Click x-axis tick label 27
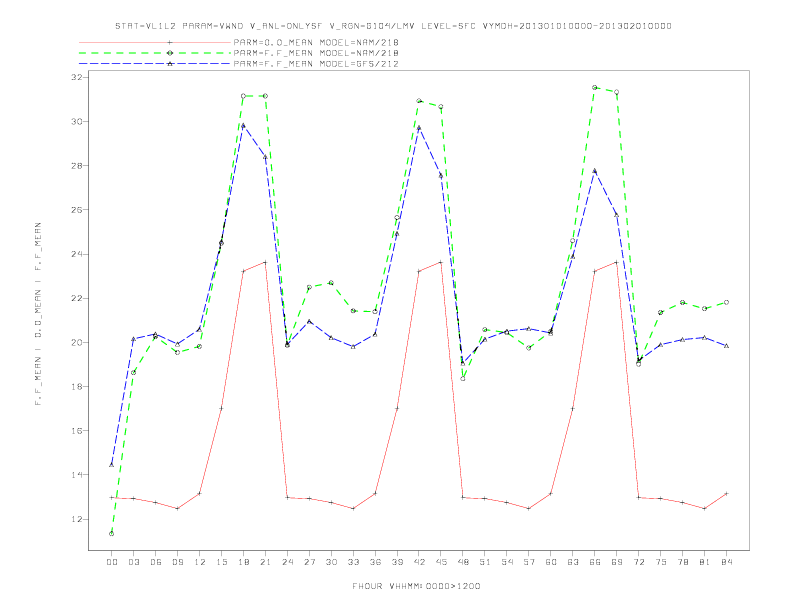 pyautogui.click(x=309, y=562)
